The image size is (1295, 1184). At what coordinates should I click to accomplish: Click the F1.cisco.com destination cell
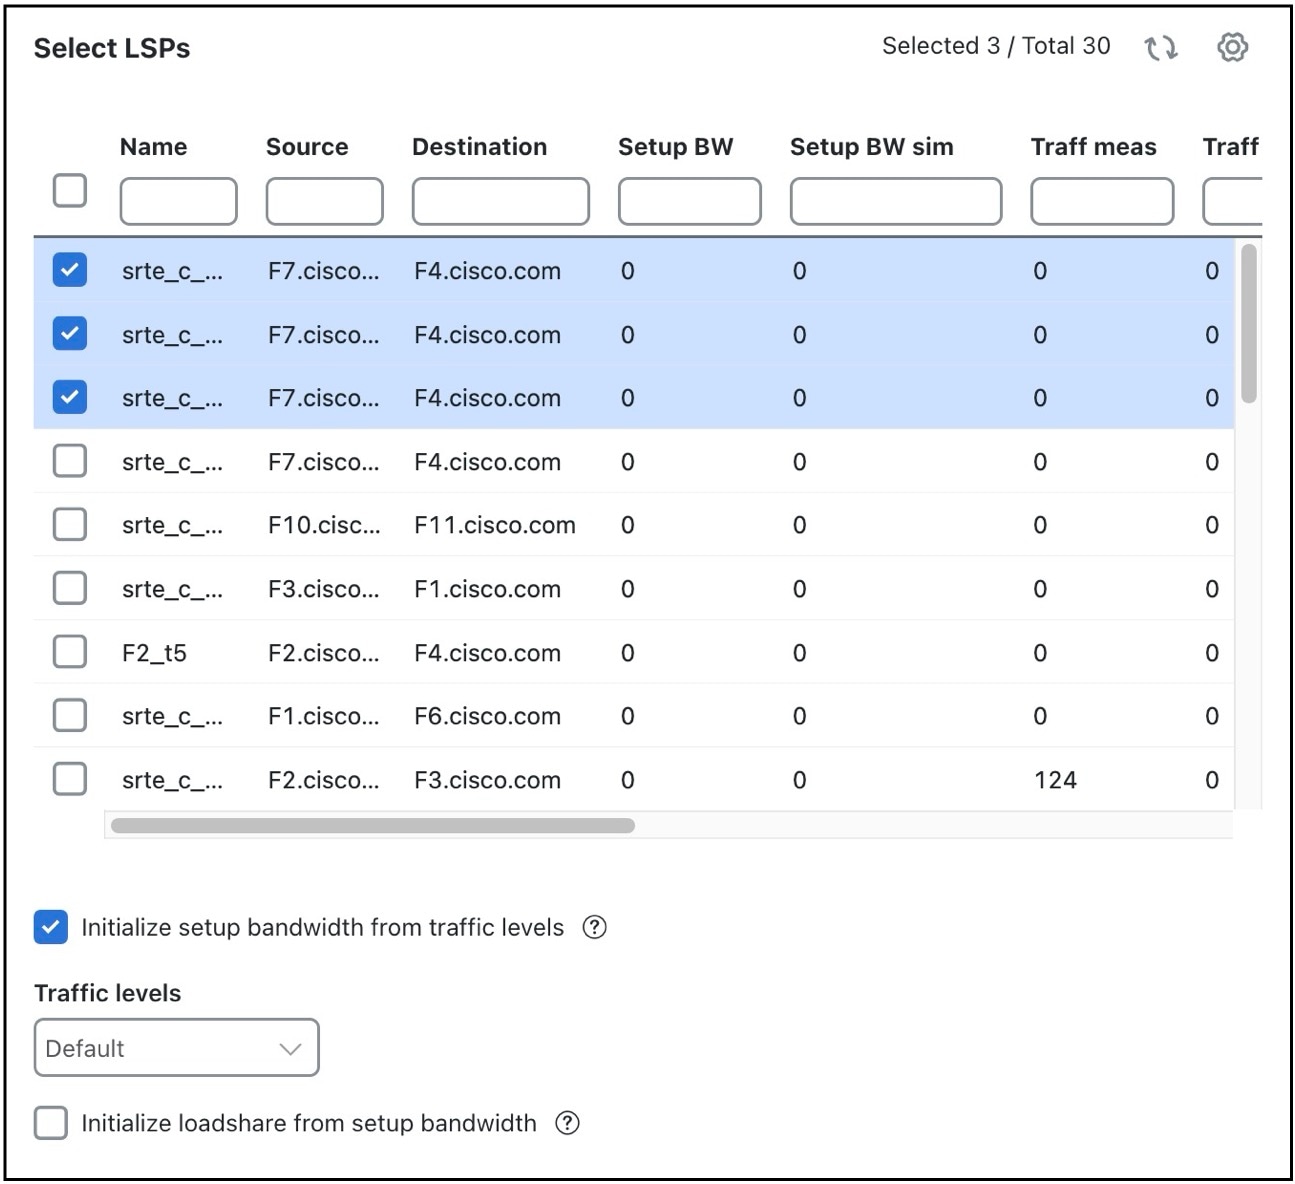(488, 589)
